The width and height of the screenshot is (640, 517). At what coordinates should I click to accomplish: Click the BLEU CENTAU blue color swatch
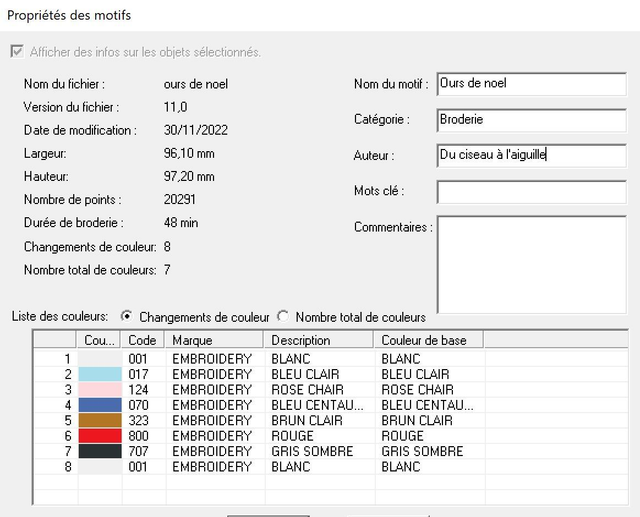pos(100,405)
